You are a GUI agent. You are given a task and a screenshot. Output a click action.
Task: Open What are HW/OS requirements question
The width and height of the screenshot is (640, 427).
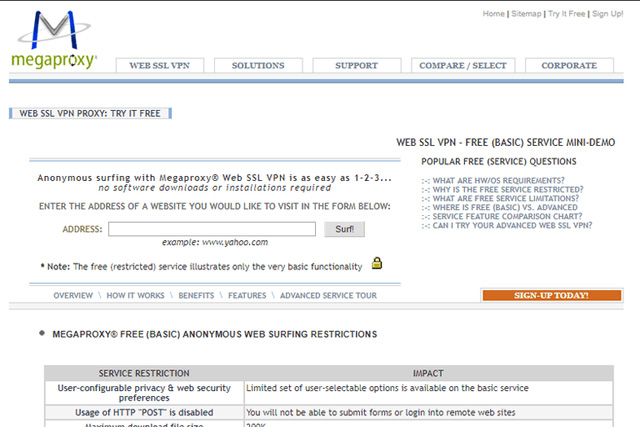(x=498, y=180)
